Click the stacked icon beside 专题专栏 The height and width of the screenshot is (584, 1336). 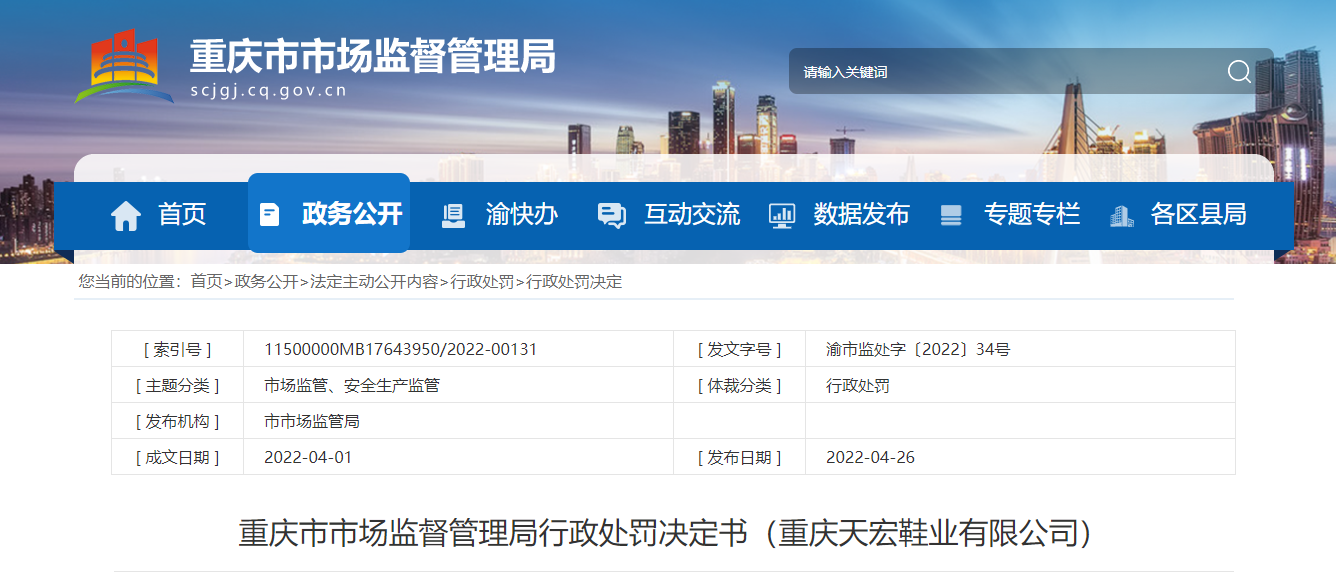click(x=951, y=215)
